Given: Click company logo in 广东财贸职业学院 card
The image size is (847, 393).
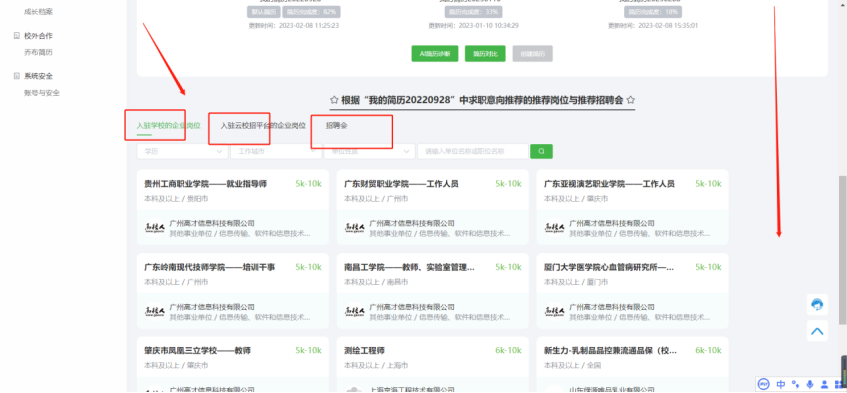Looking at the screenshot, I should coord(355,227).
